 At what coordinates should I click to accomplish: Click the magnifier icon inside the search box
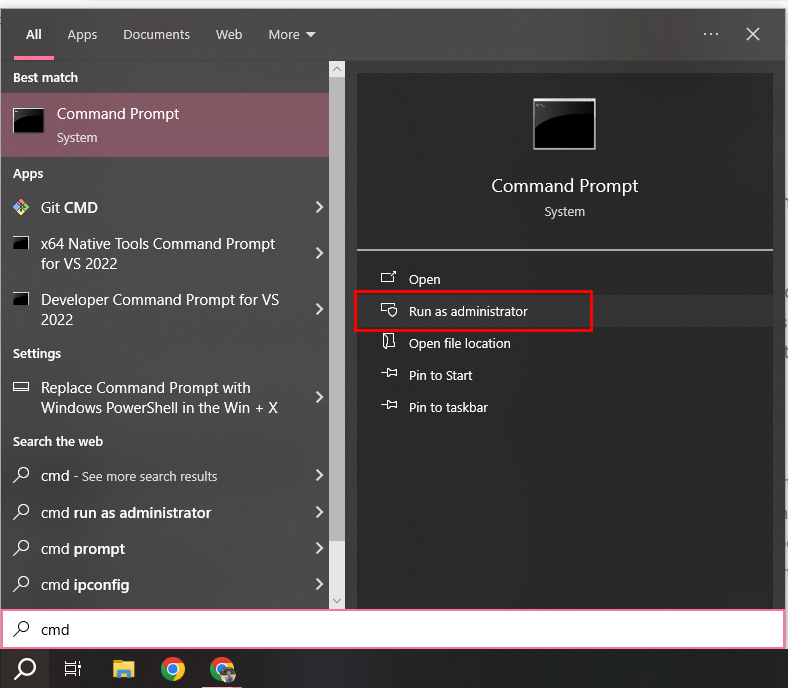[x=21, y=629]
